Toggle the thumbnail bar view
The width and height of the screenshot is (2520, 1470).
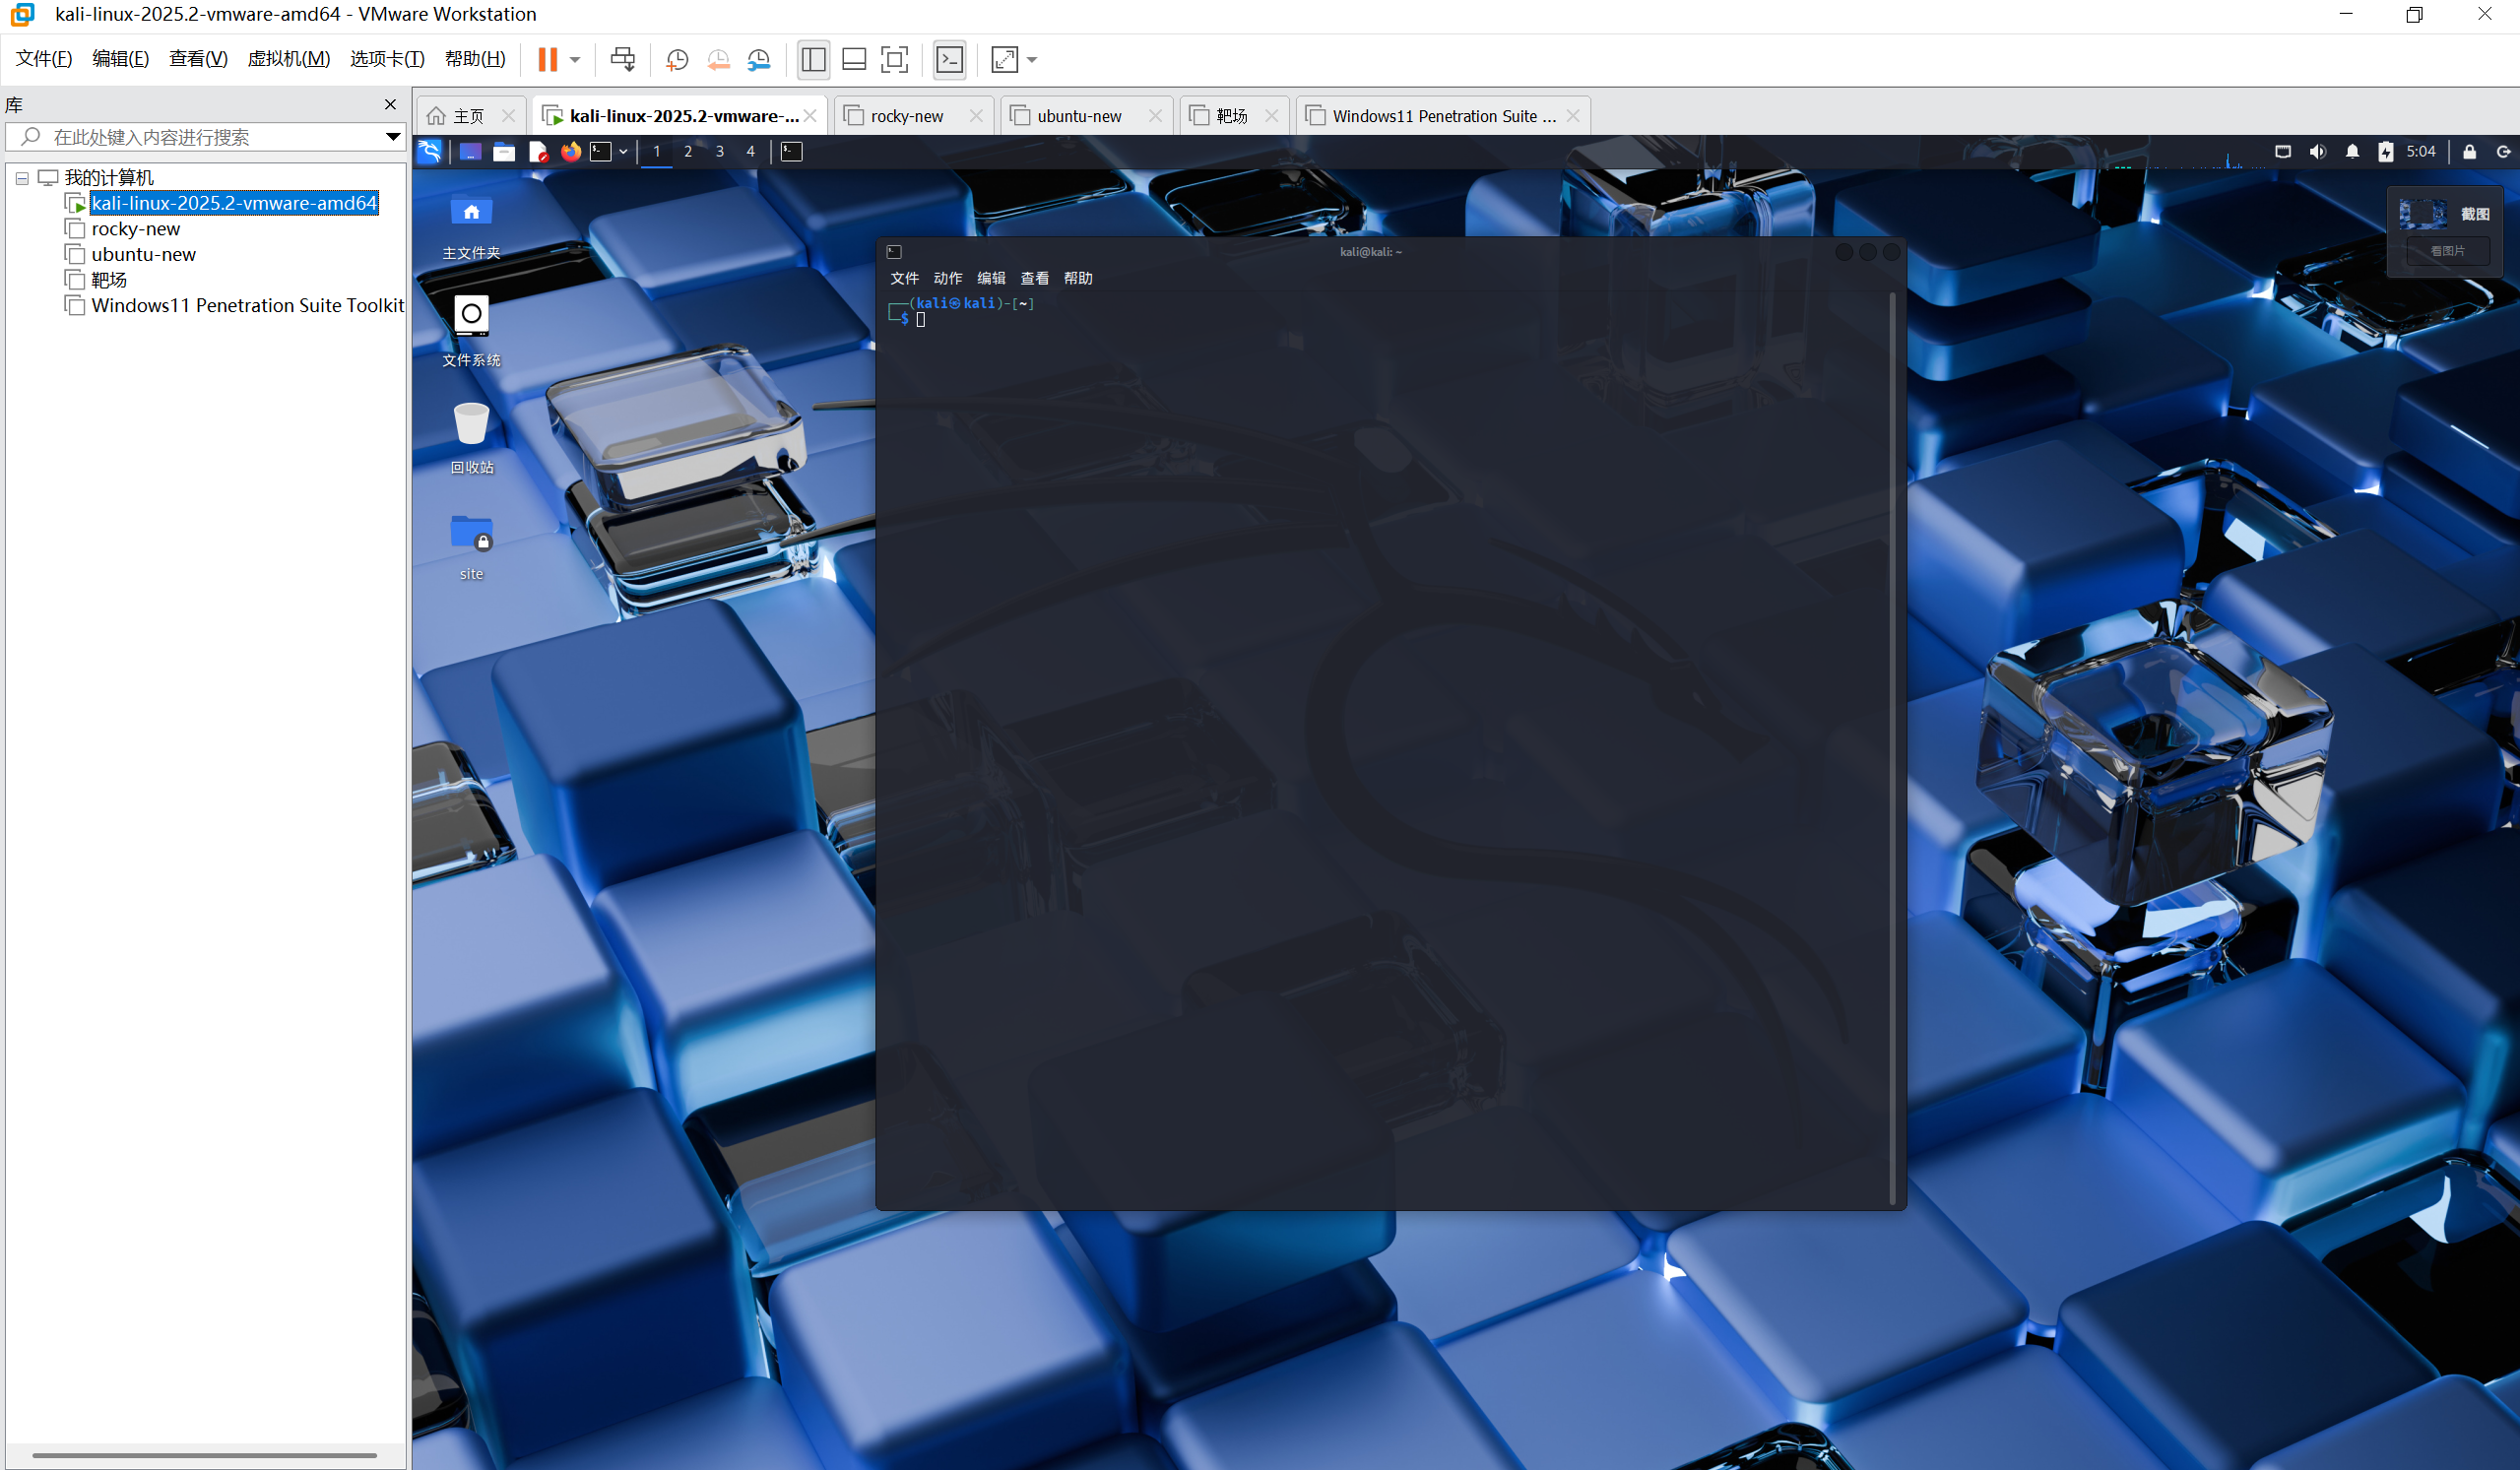[x=854, y=60]
